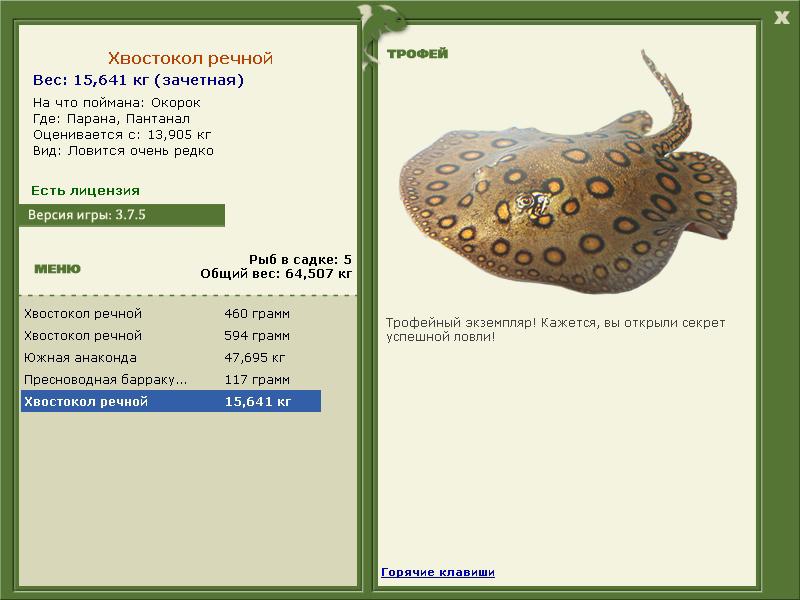Click the Хвостокол речной title heading
The height and width of the screenshot is (600, 800).
190,58
